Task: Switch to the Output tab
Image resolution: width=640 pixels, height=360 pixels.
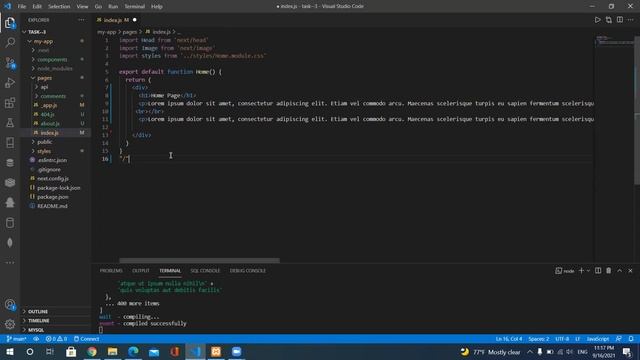Action: point(141,271)
